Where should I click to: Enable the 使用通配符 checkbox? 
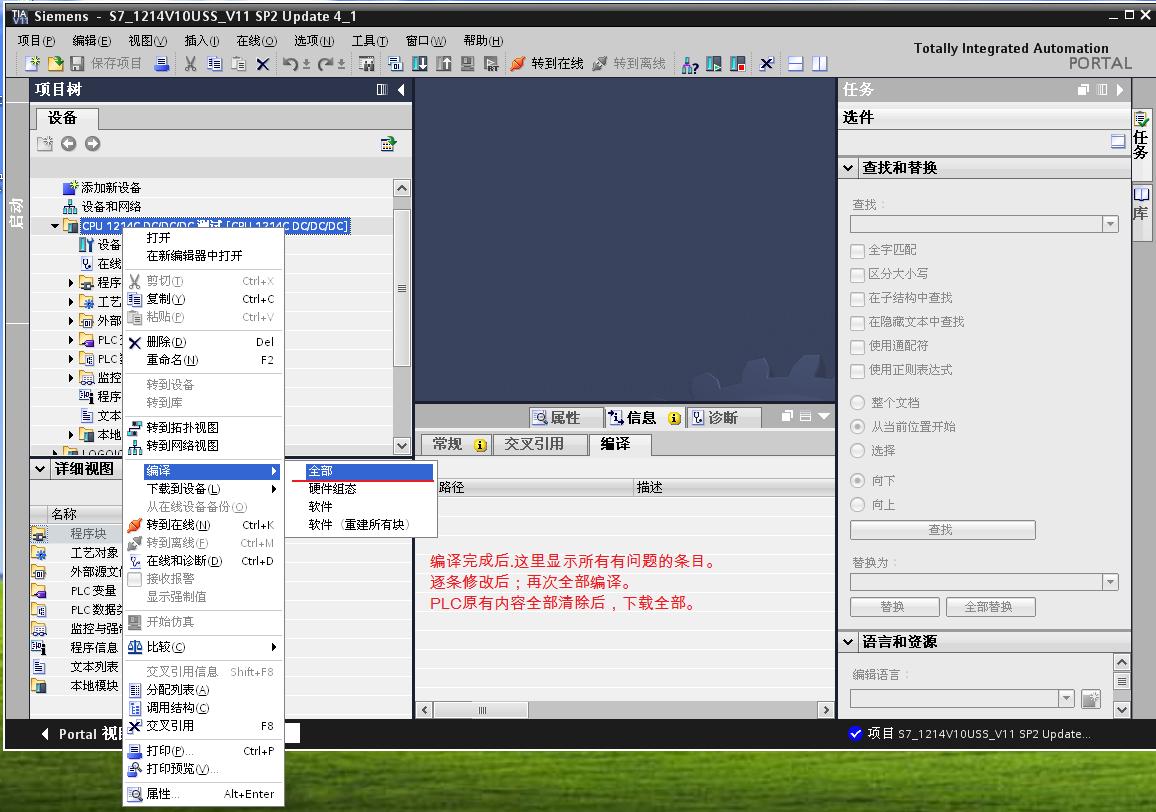[x=857, y=347]
